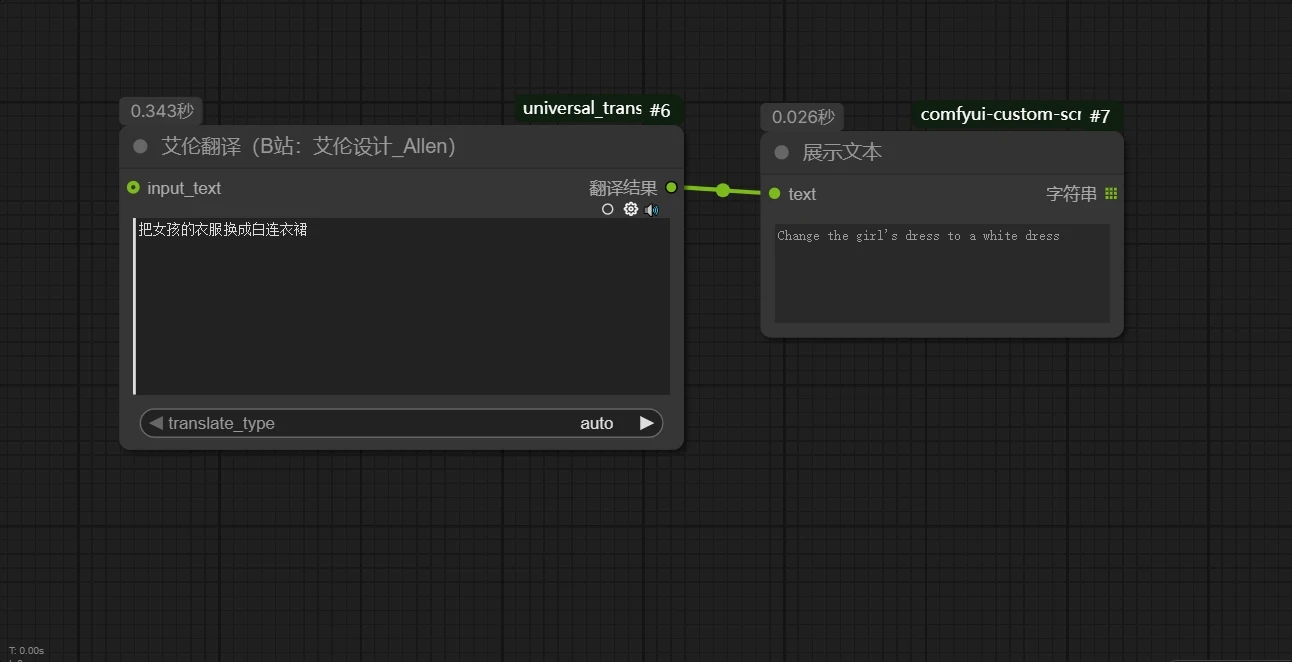Click the 0.343秒 execution time badge
The width and height of the screenshot is (1292, 662).
point(162,111)
